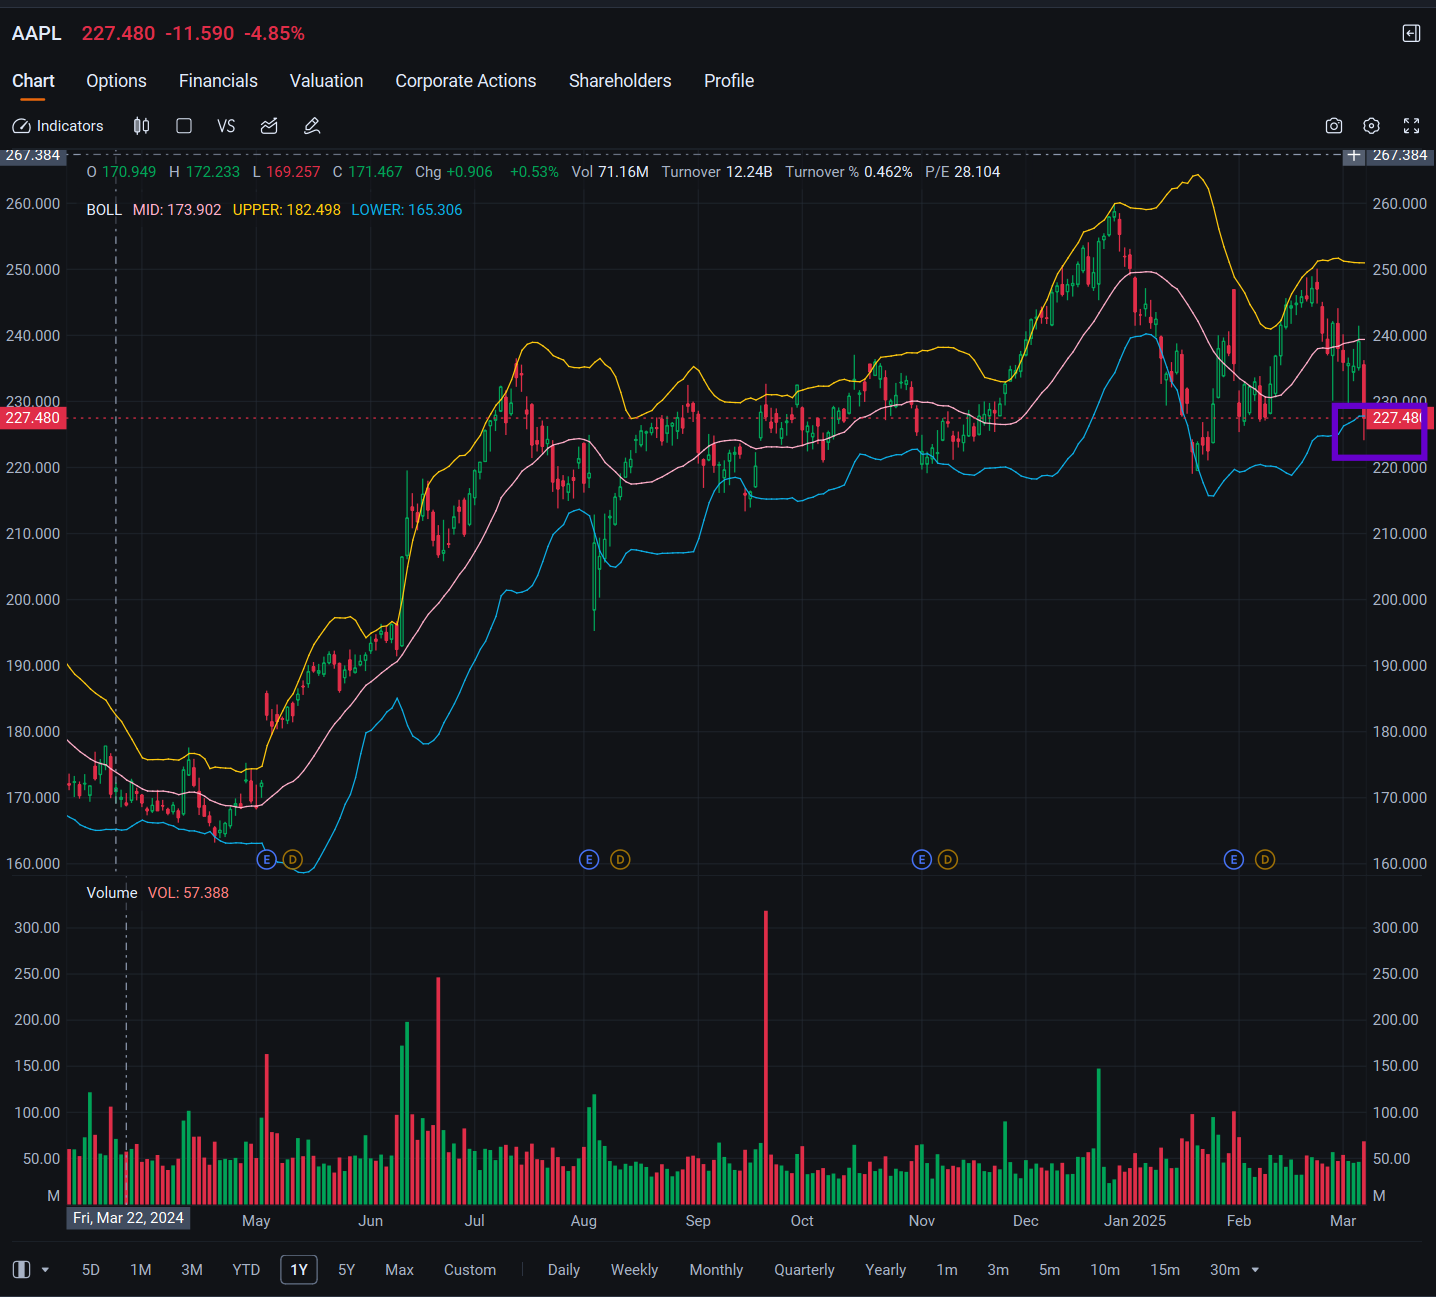
Task: Open the layout selector icon at bottom left
Action: tap(22, 1270)
